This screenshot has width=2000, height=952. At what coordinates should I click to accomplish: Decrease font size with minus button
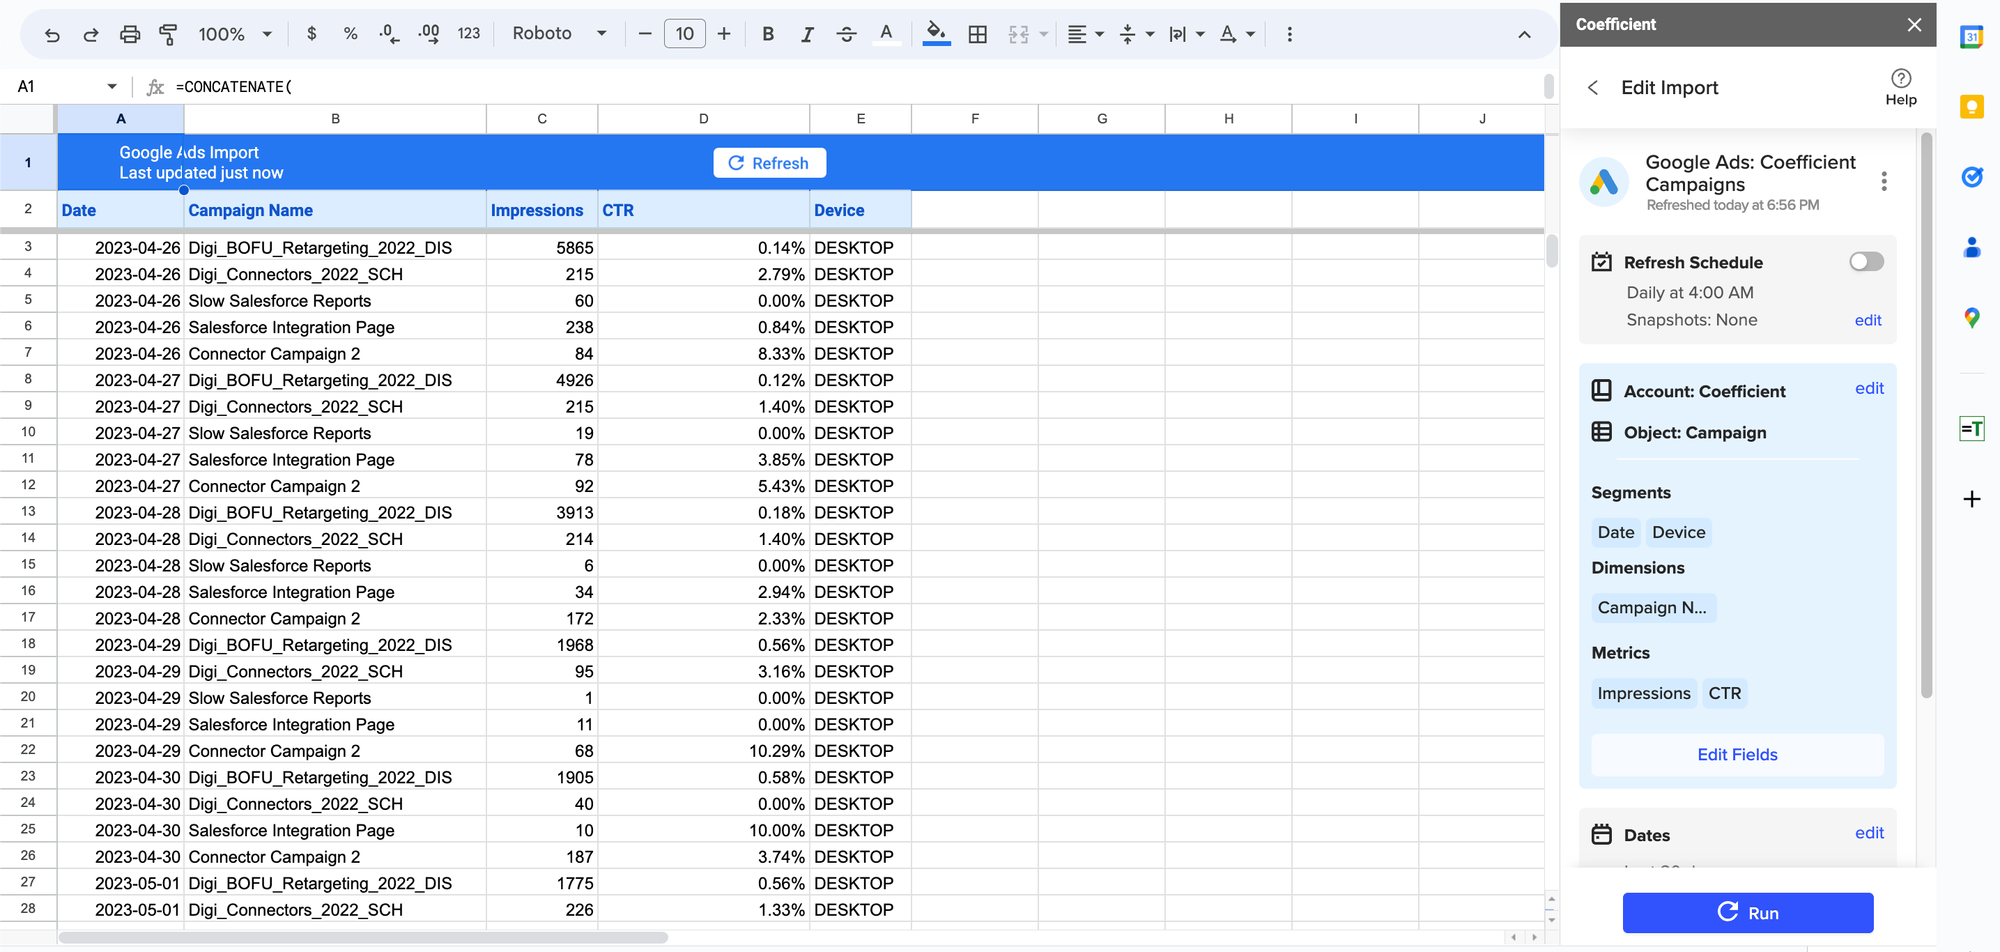(645, 34)
